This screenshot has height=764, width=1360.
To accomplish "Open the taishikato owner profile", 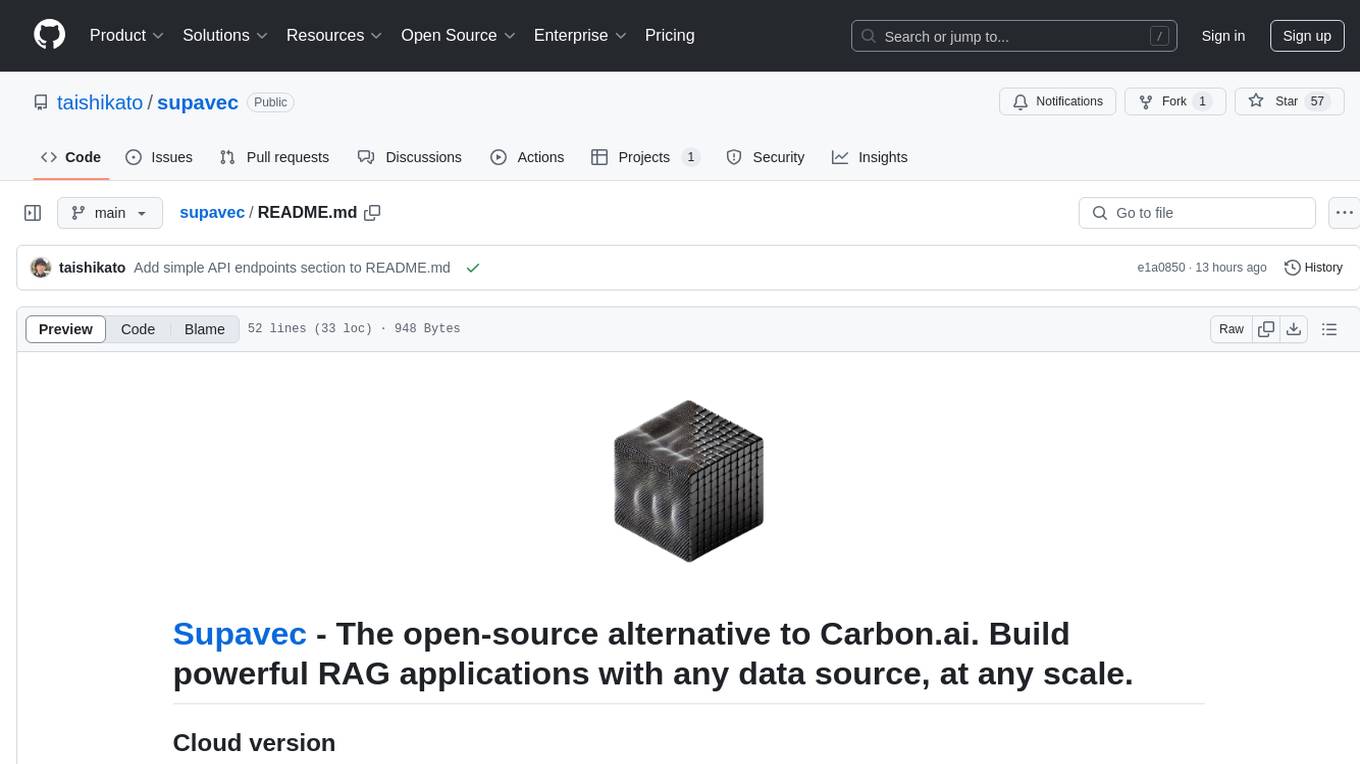I will point(100,102).
